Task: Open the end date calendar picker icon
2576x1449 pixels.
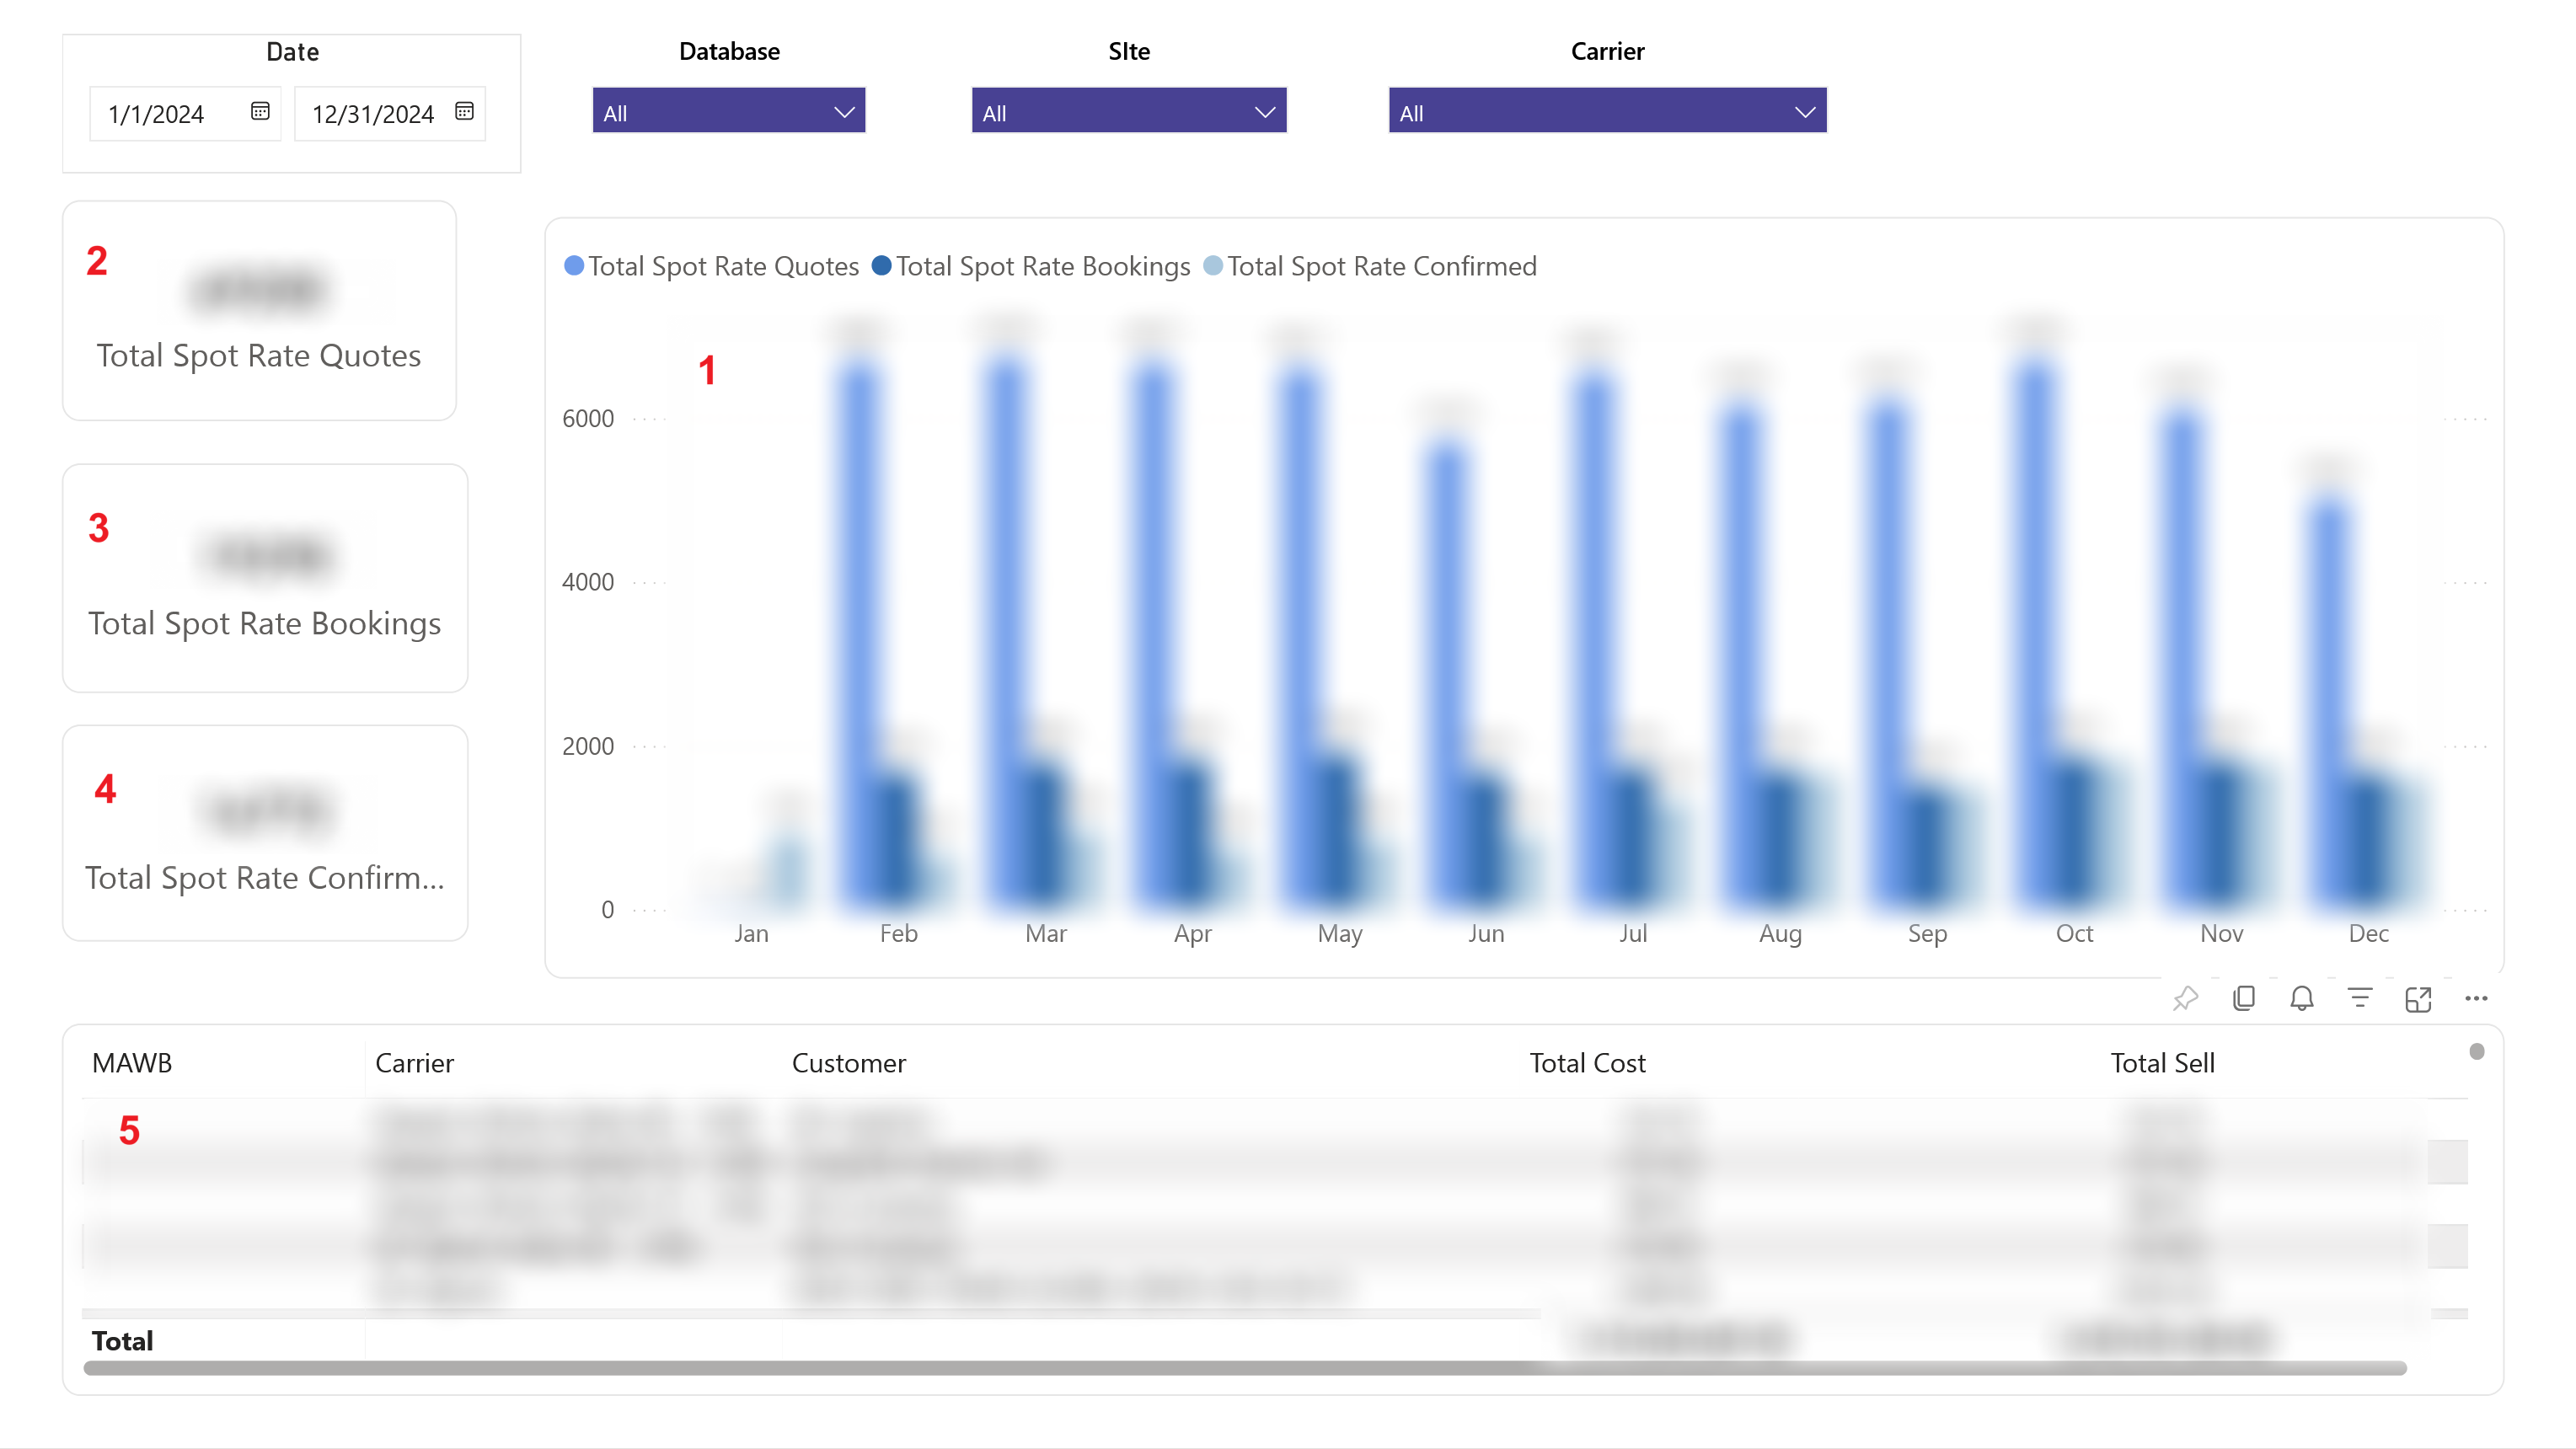Action: [x=464, y=111]
